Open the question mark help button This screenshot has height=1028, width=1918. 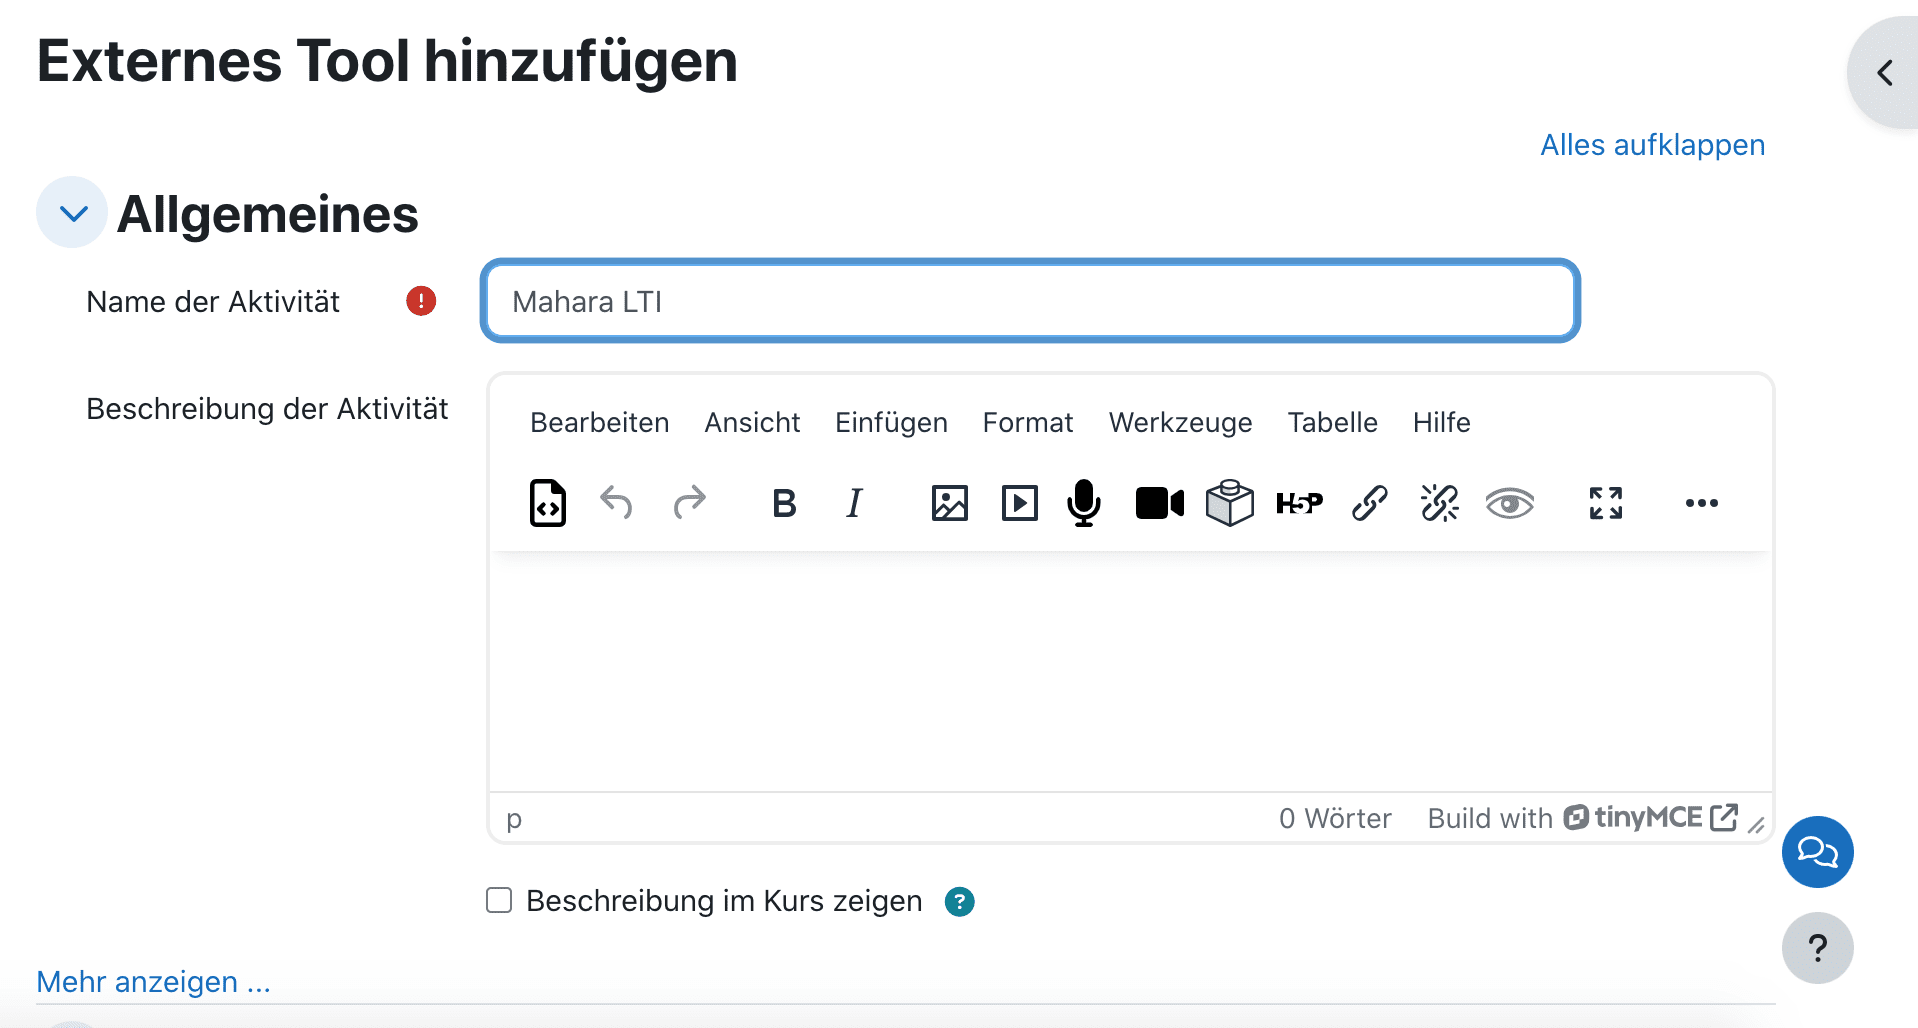pyautogui.click(x=1817, y=948)
